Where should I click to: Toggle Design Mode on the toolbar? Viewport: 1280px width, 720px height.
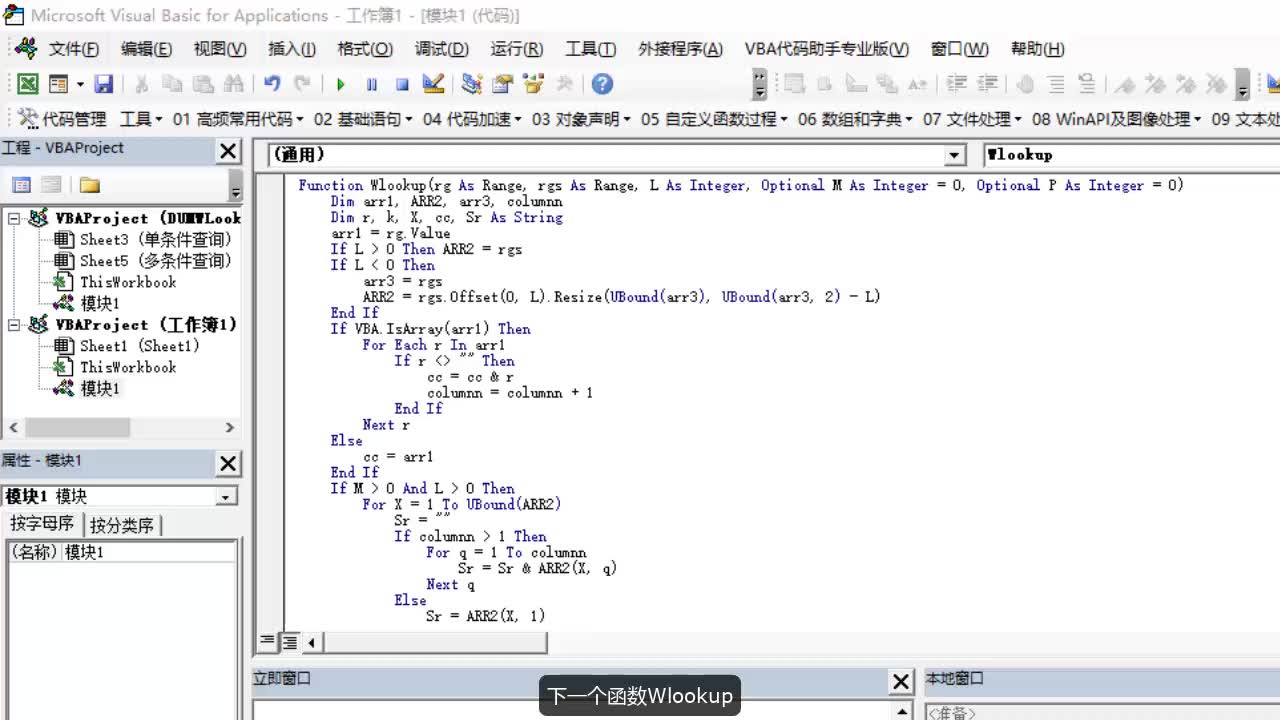point(433,84)
